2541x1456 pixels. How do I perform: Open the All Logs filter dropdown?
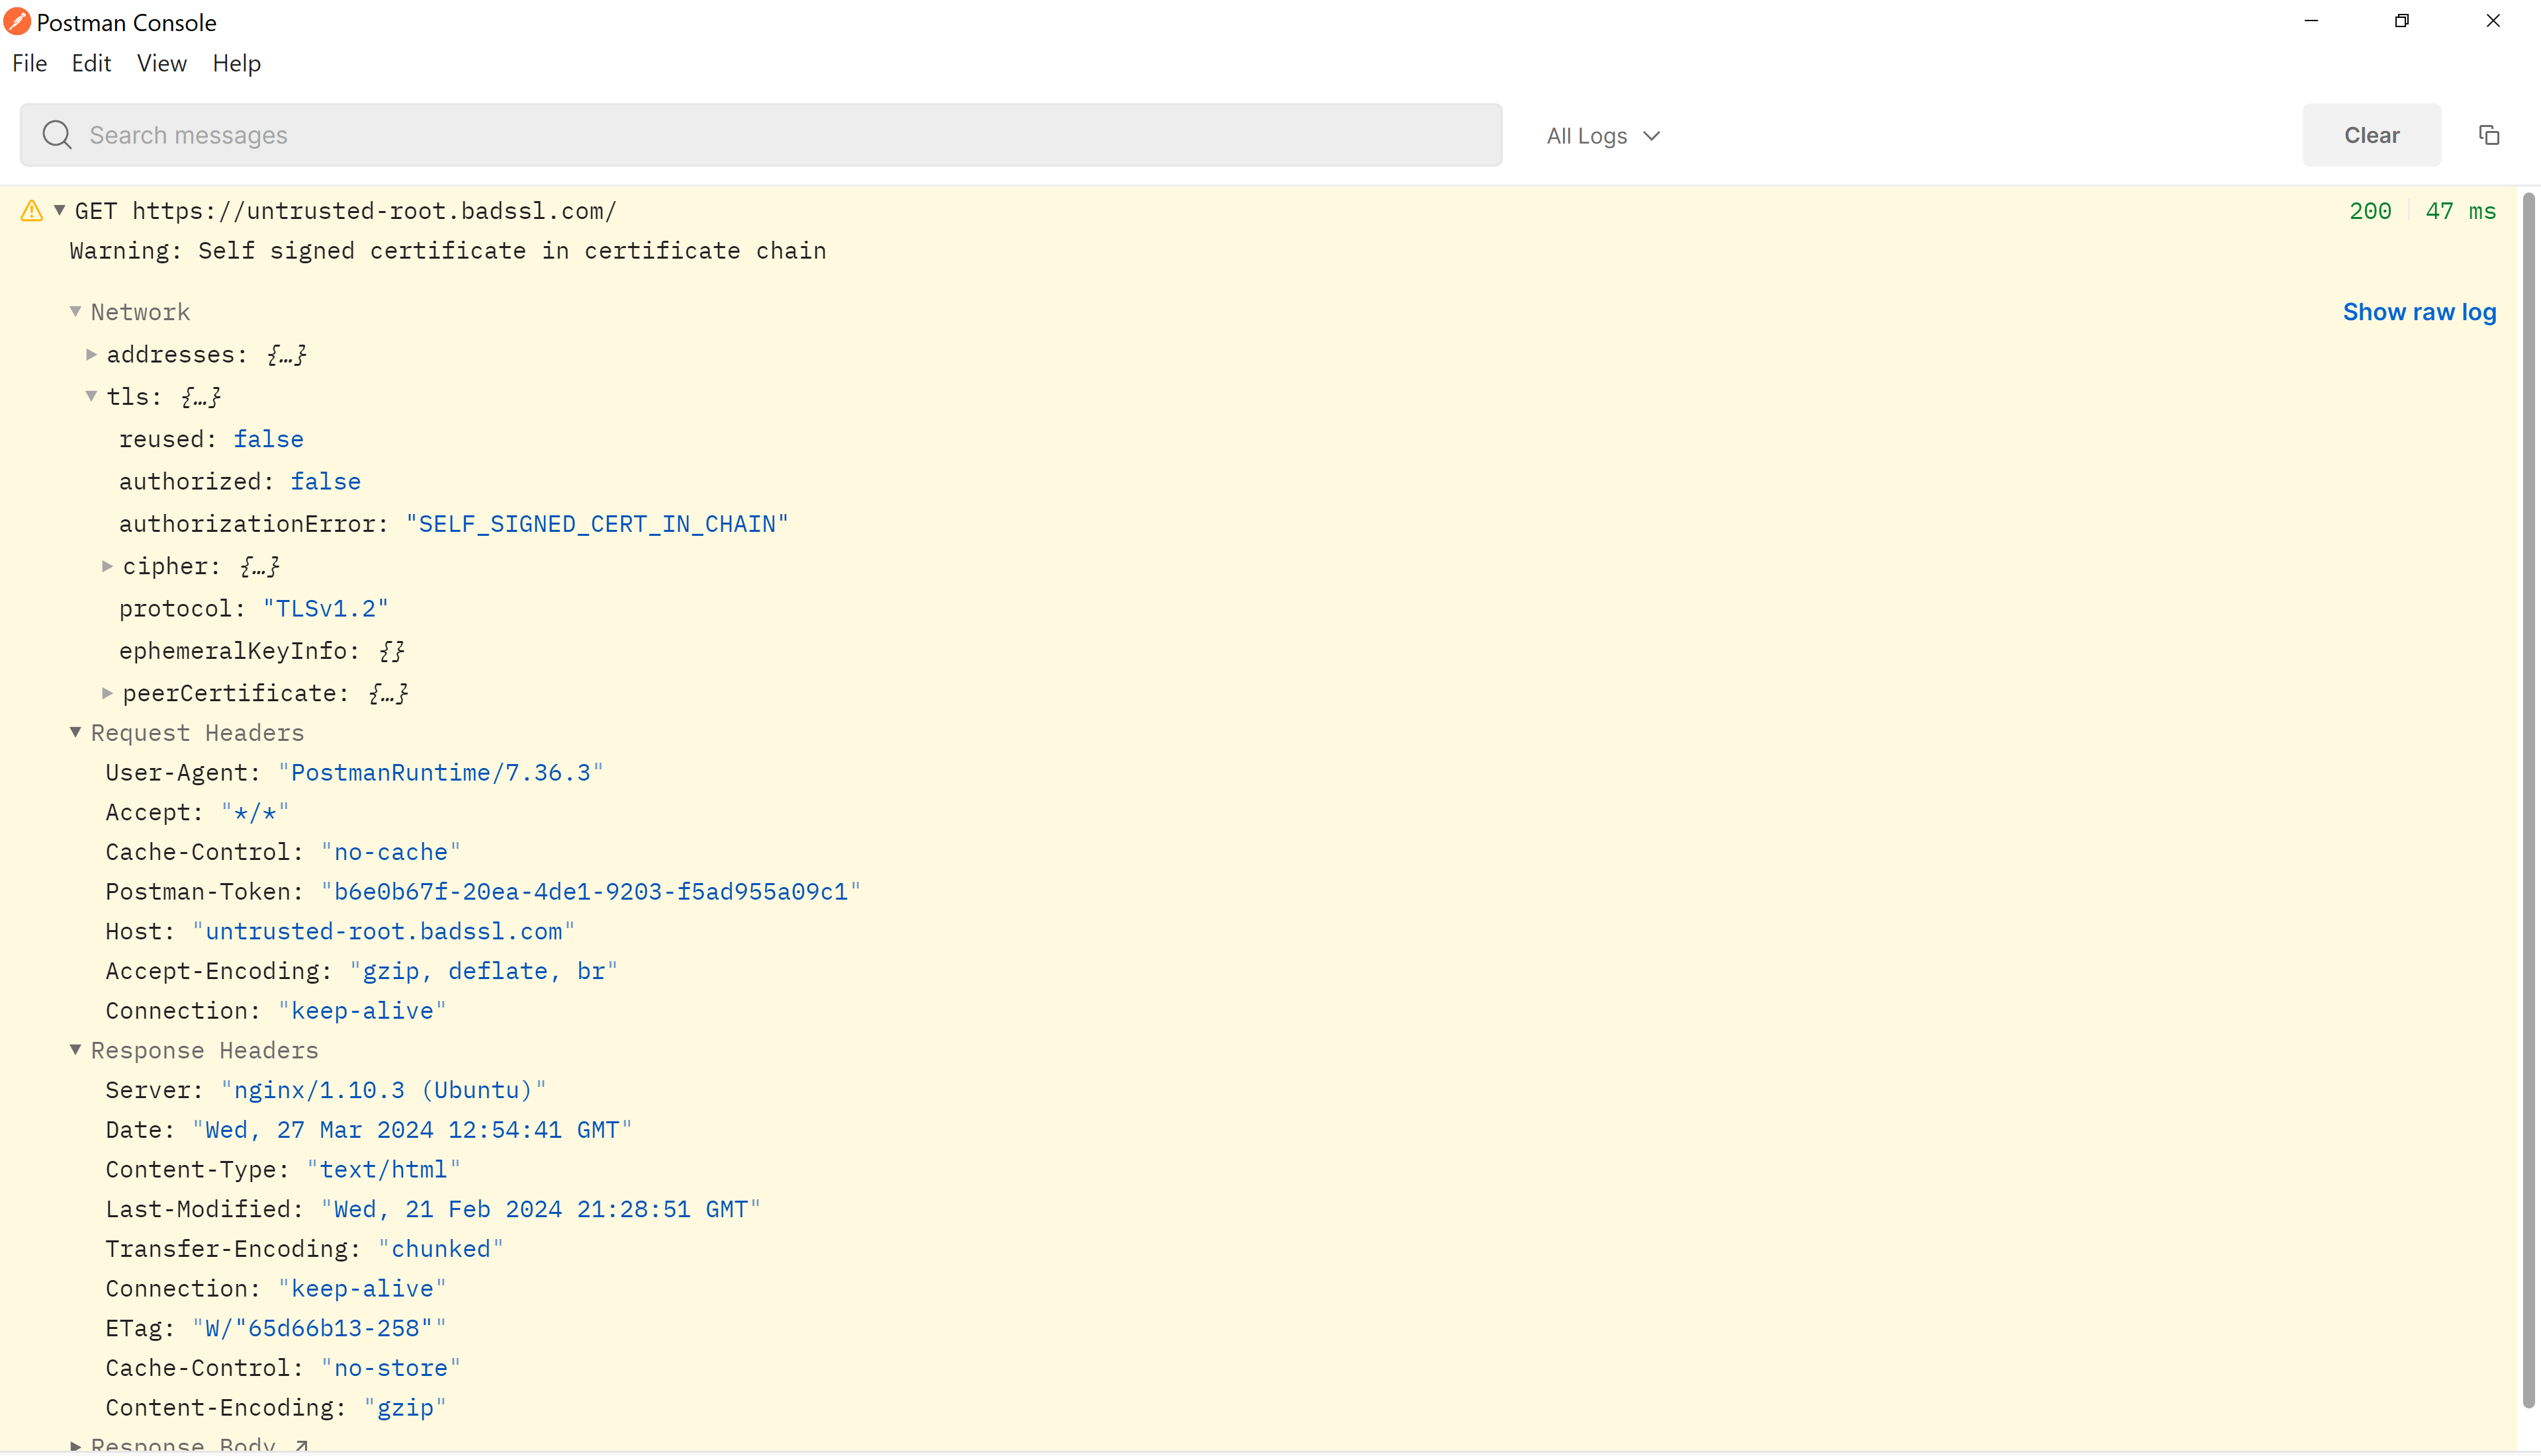click(1601, 135)
